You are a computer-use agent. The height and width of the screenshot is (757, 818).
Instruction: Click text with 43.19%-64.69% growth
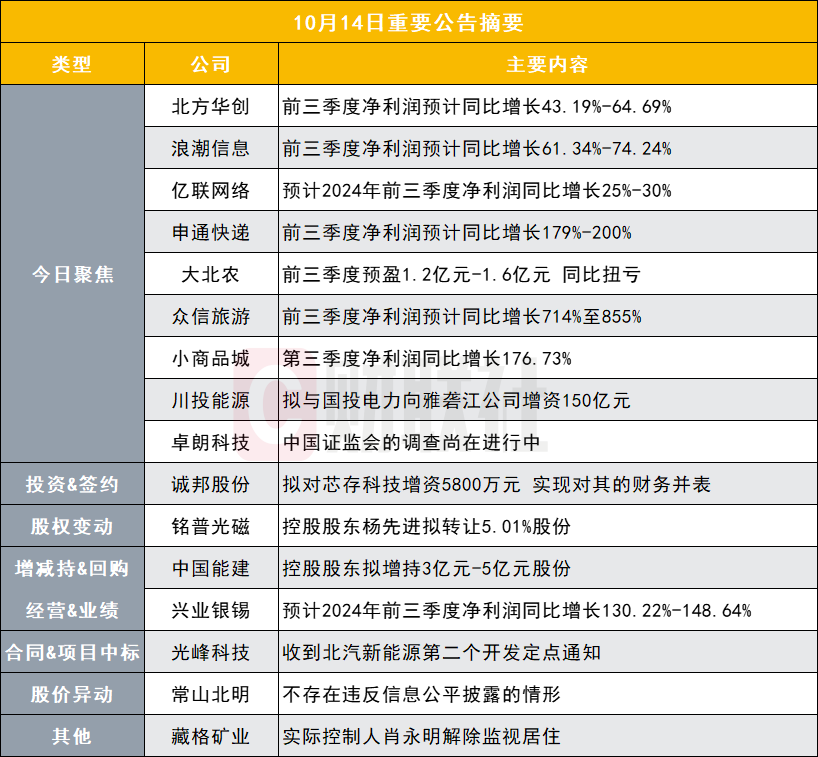[477, 106]
